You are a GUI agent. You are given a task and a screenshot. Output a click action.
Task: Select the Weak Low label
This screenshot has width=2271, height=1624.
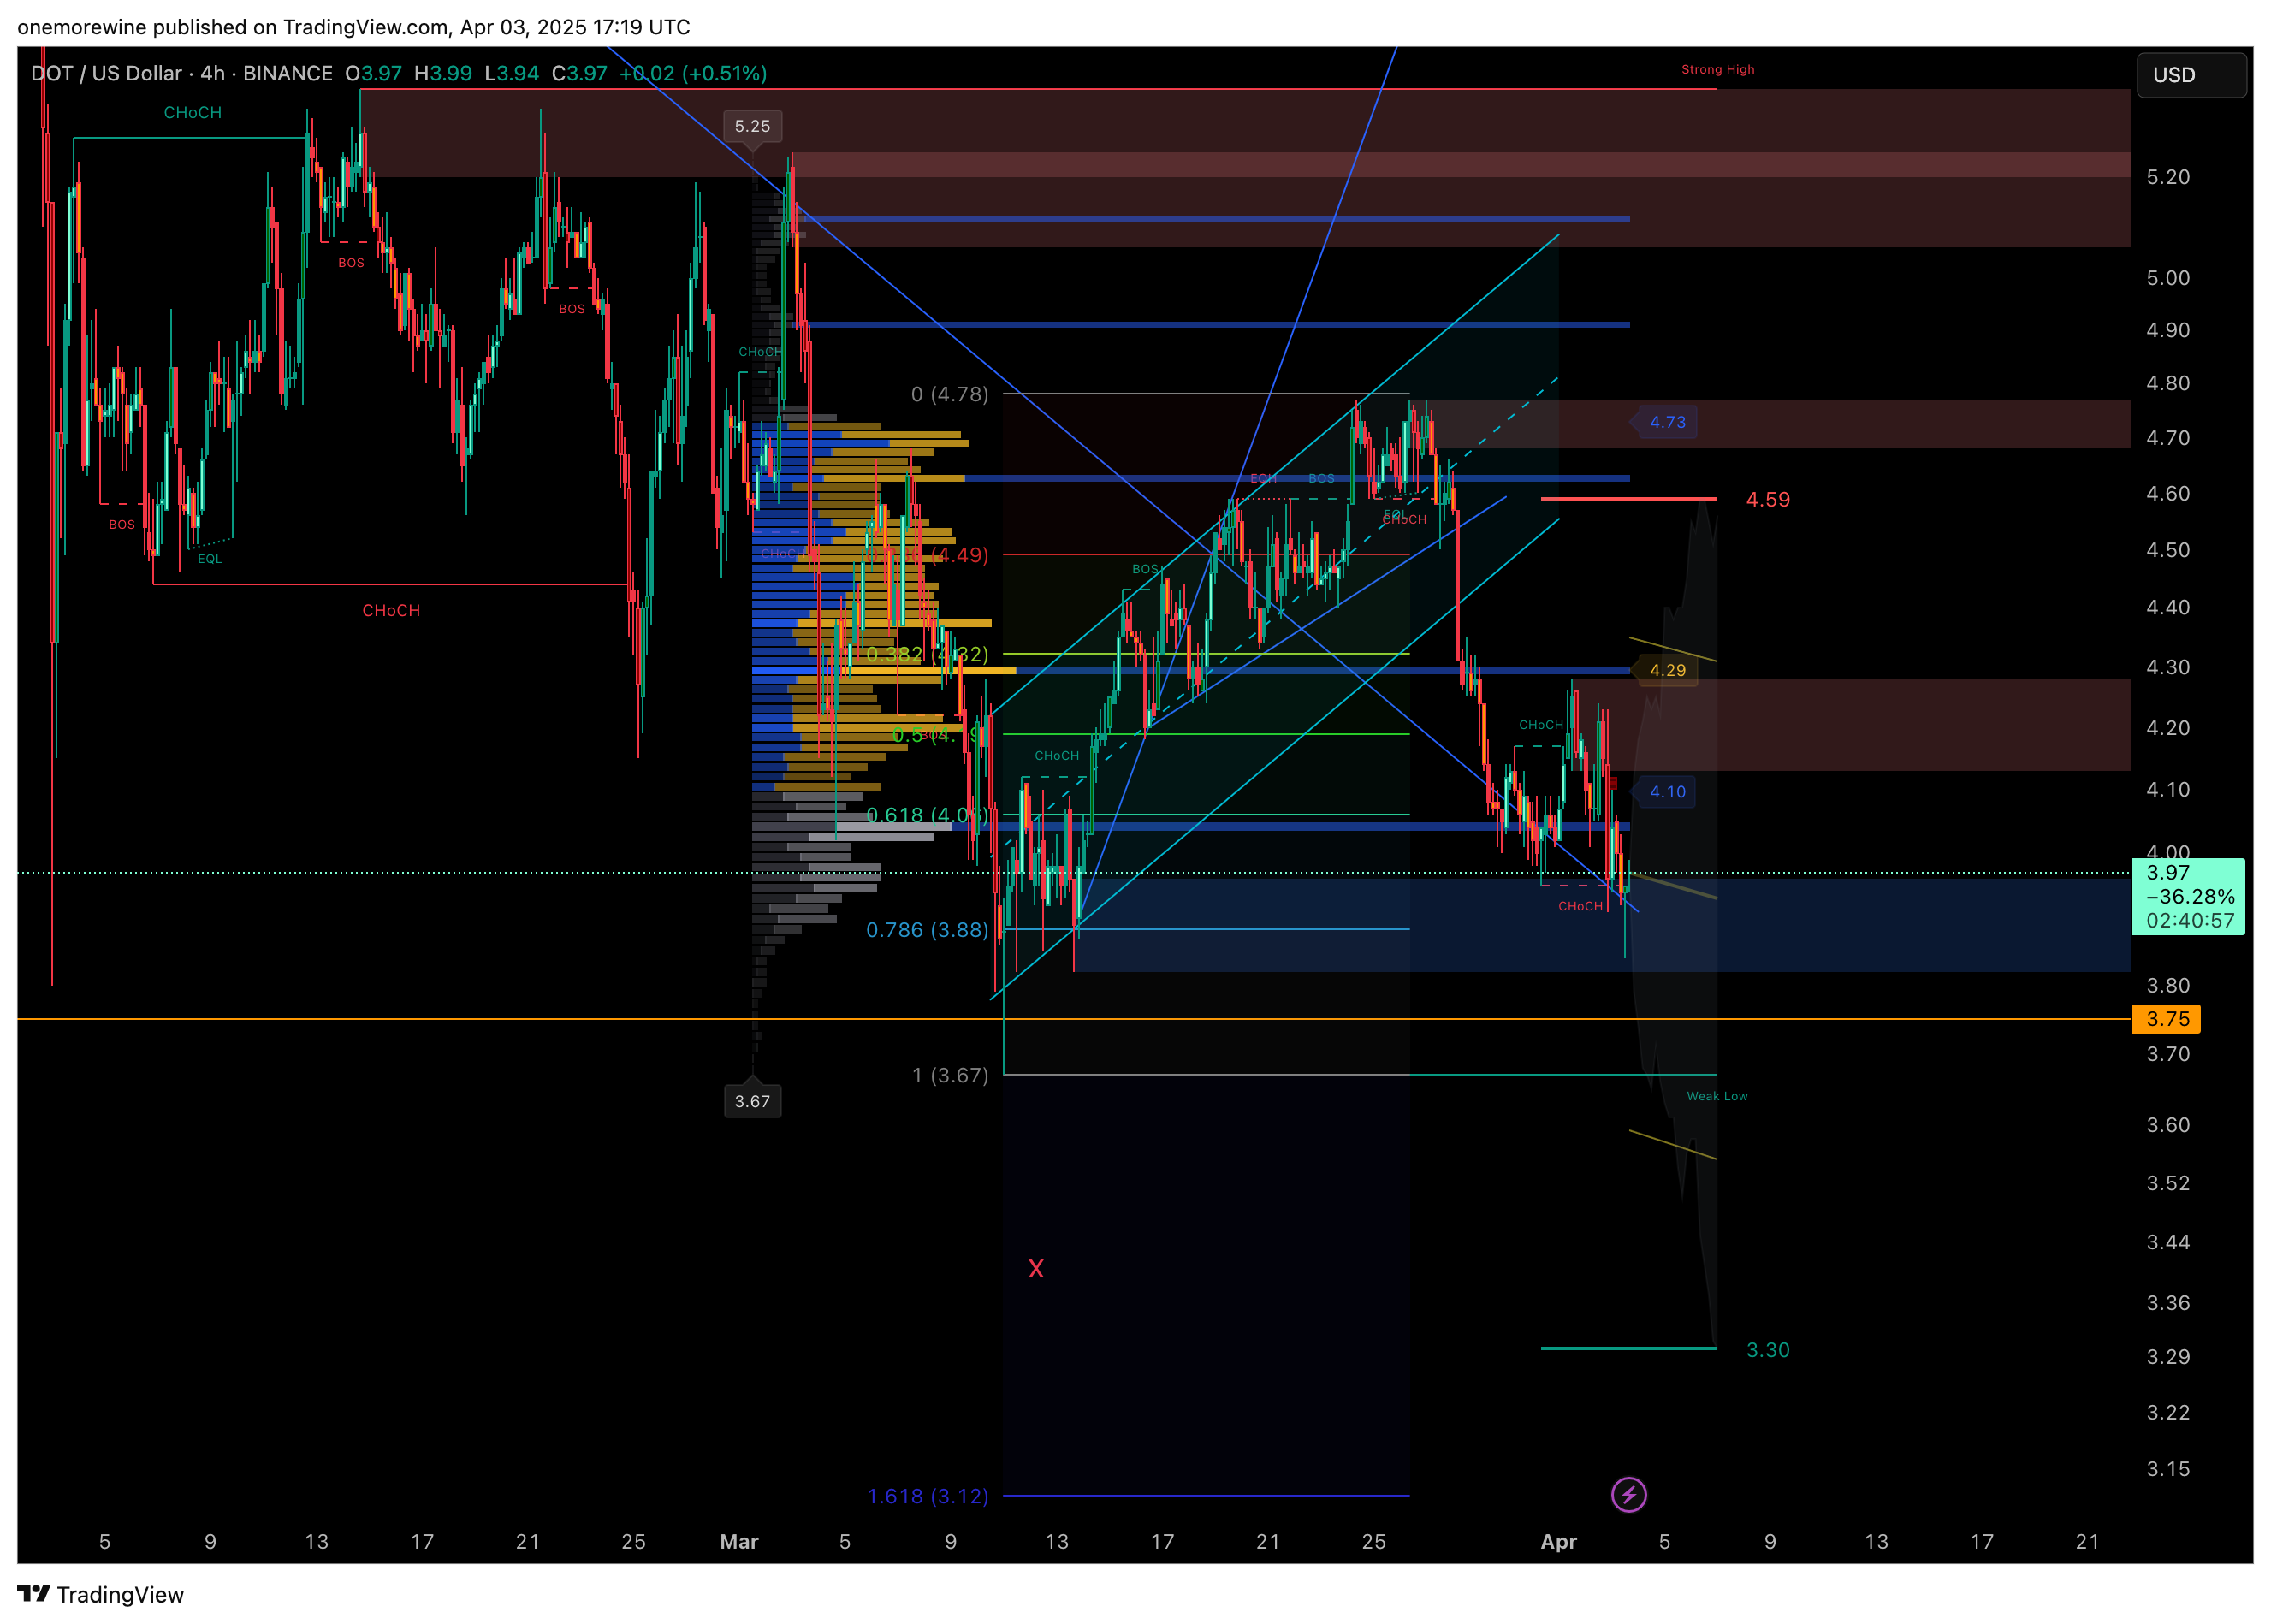point(1716,1096)
